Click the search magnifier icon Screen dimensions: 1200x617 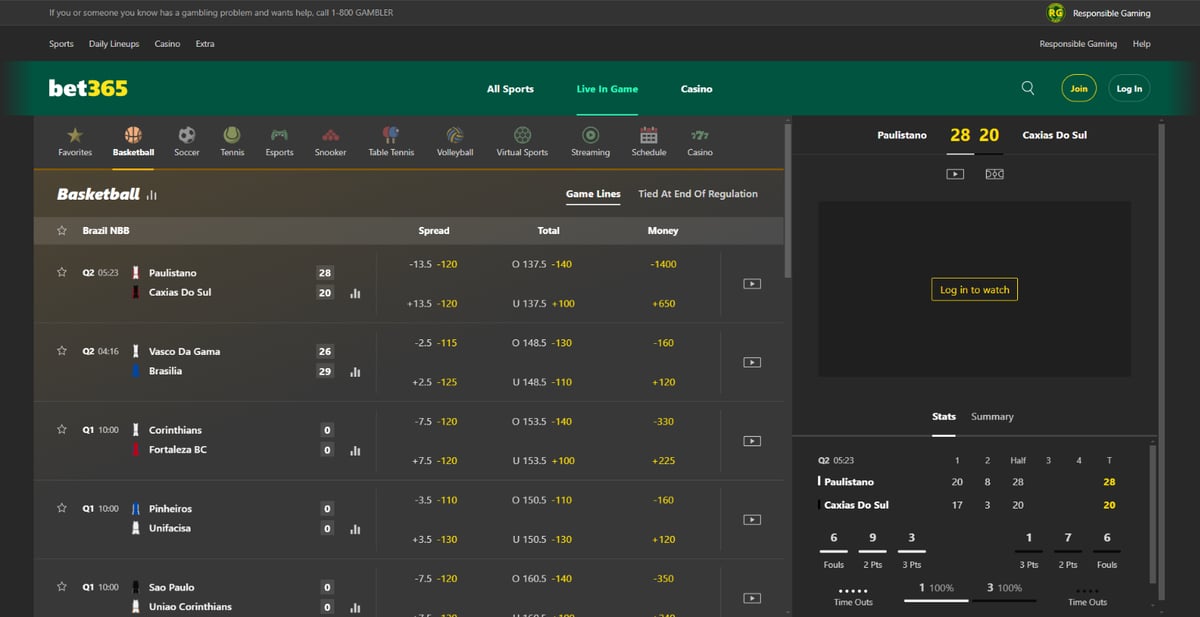pos(1028,88)
